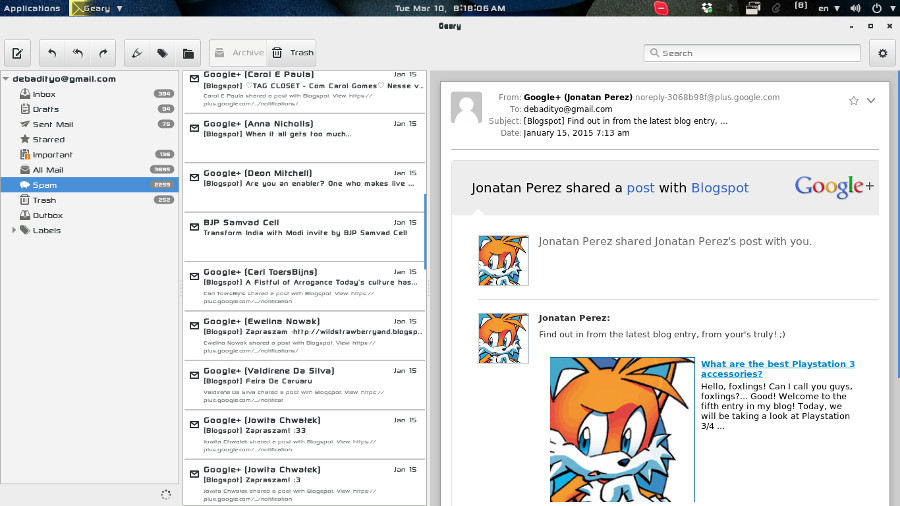Move conversation to Trash via toolbar button
This screenshot has height=506, width=900.
pos(292,53)
